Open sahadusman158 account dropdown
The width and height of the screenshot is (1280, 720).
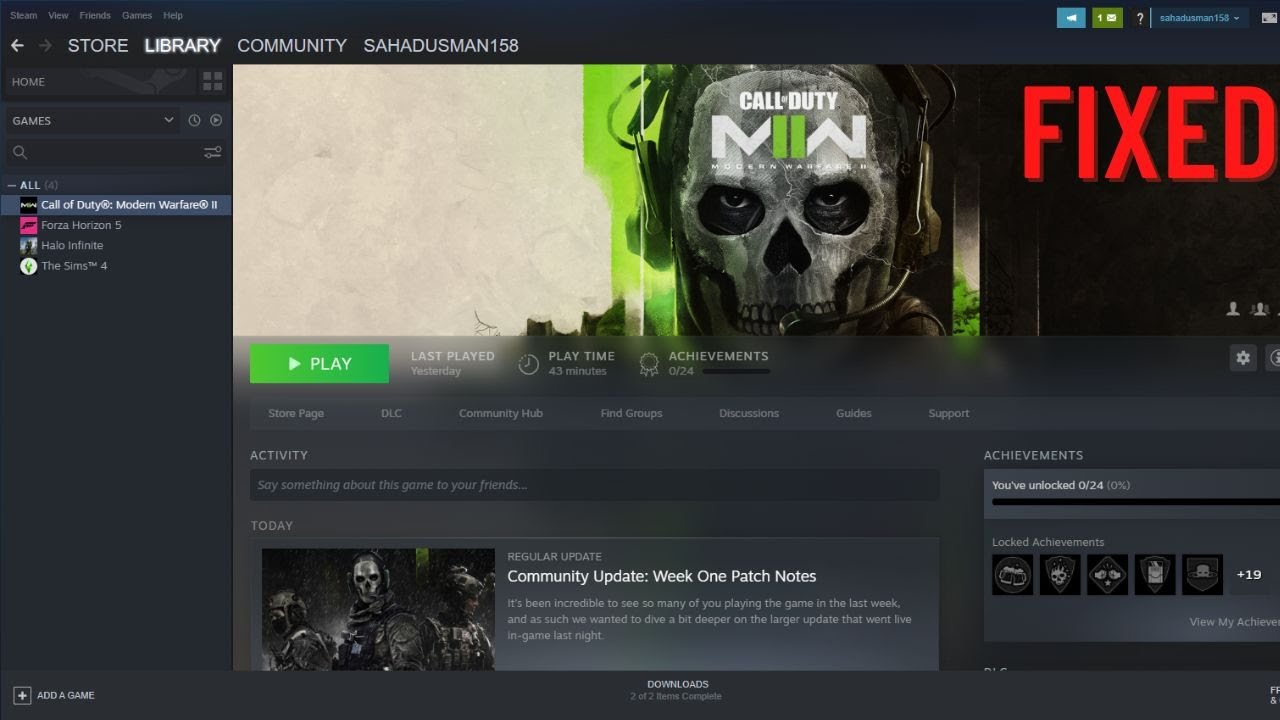[x=1199, y=18]
